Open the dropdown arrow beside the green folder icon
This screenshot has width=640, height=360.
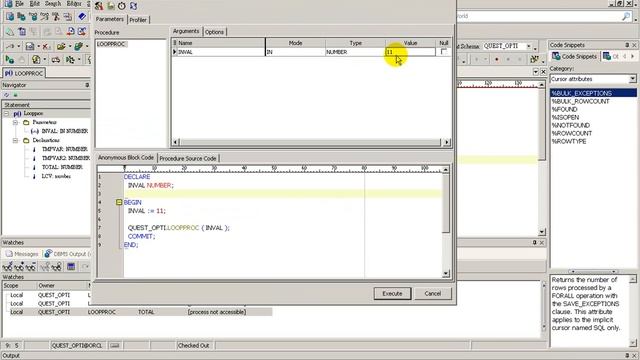click(x=87, y=47)
